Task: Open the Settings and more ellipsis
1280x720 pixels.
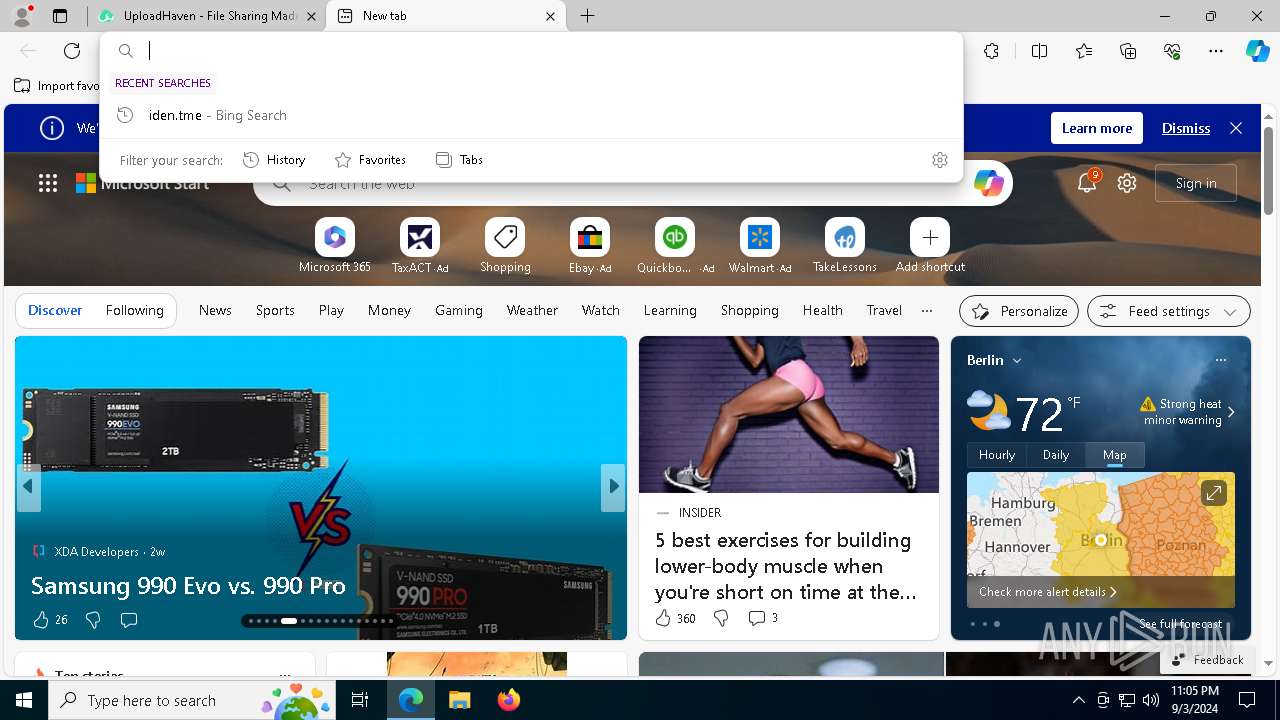Action: 1216,51
